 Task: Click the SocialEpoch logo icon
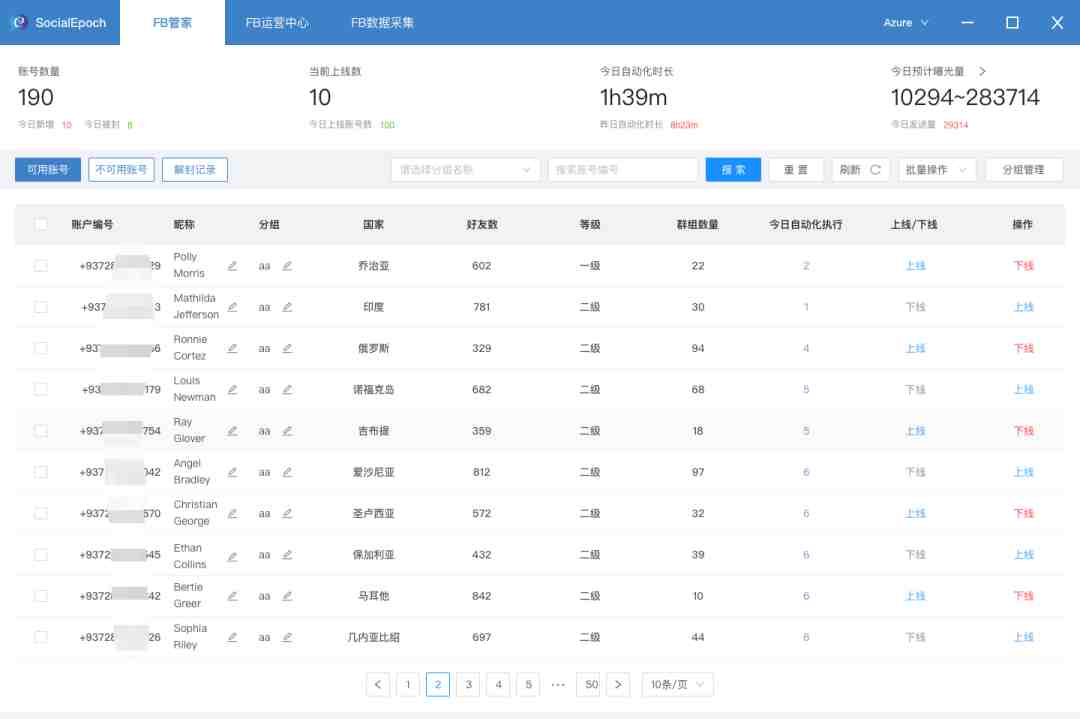click(x=19, y=22)
